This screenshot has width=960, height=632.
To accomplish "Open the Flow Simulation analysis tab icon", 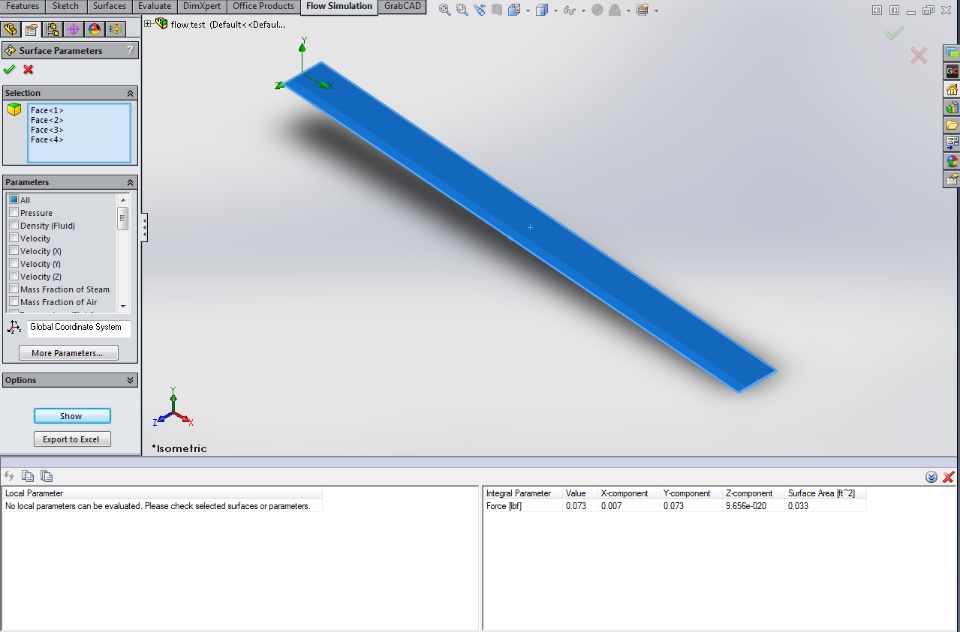I will point(114,29).
